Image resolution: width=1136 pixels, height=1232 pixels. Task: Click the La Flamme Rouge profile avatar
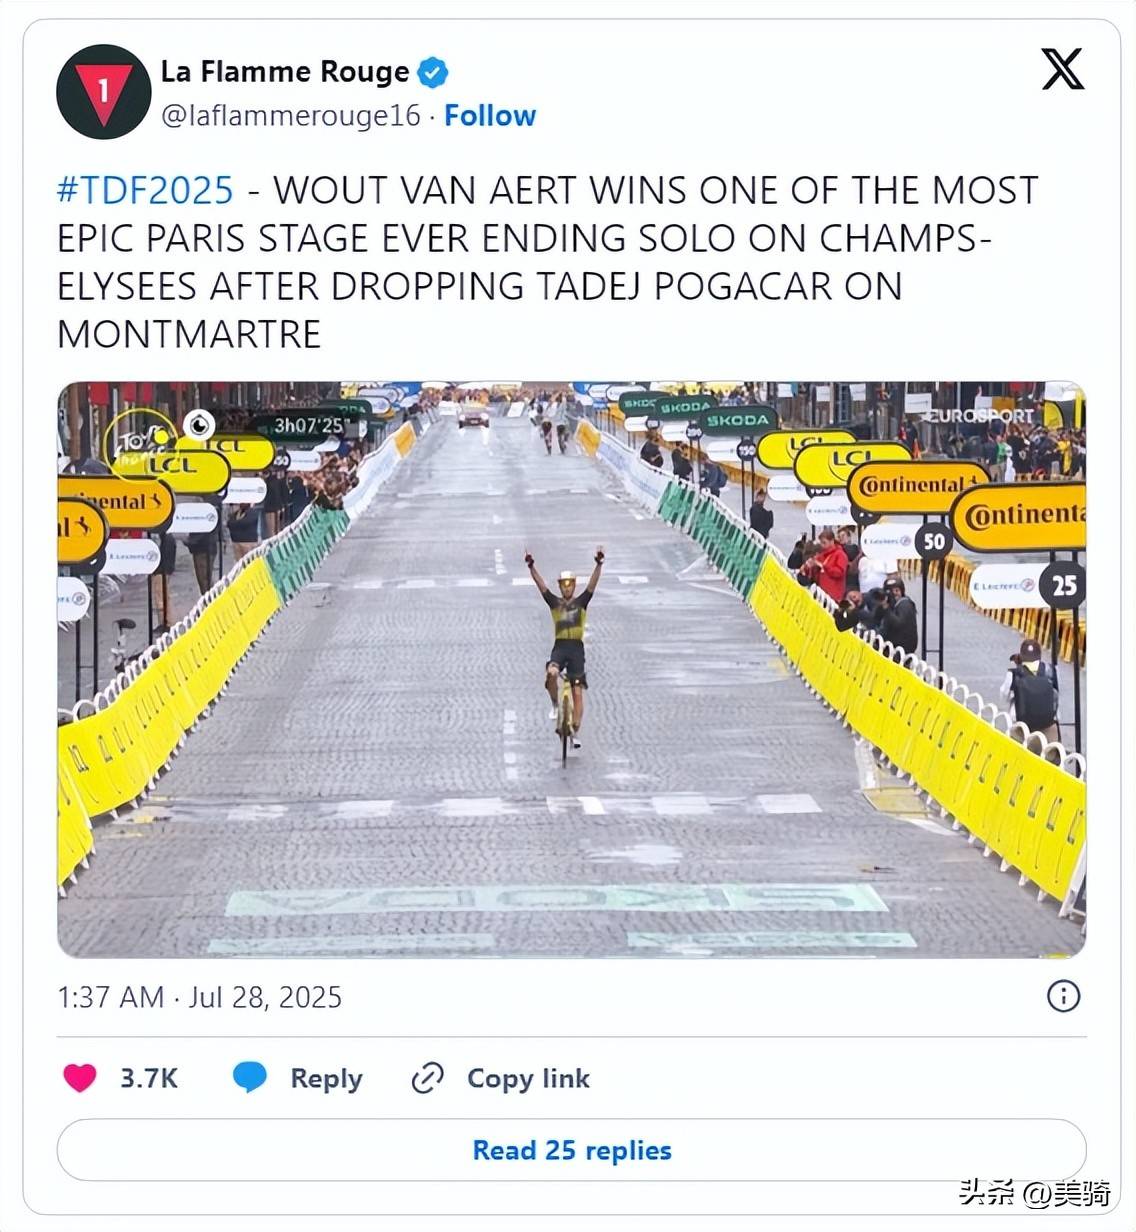[x=104, y=92]
